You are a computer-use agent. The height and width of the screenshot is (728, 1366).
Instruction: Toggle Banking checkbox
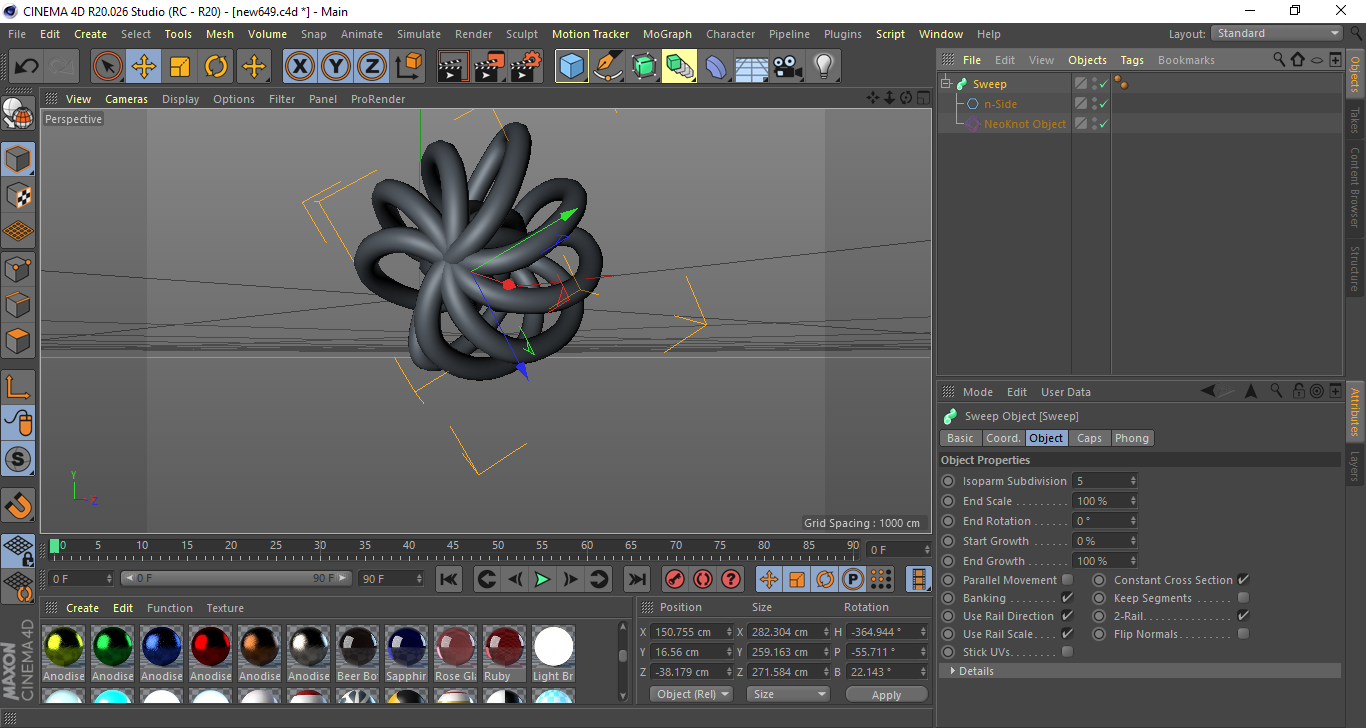[1067, 598]
